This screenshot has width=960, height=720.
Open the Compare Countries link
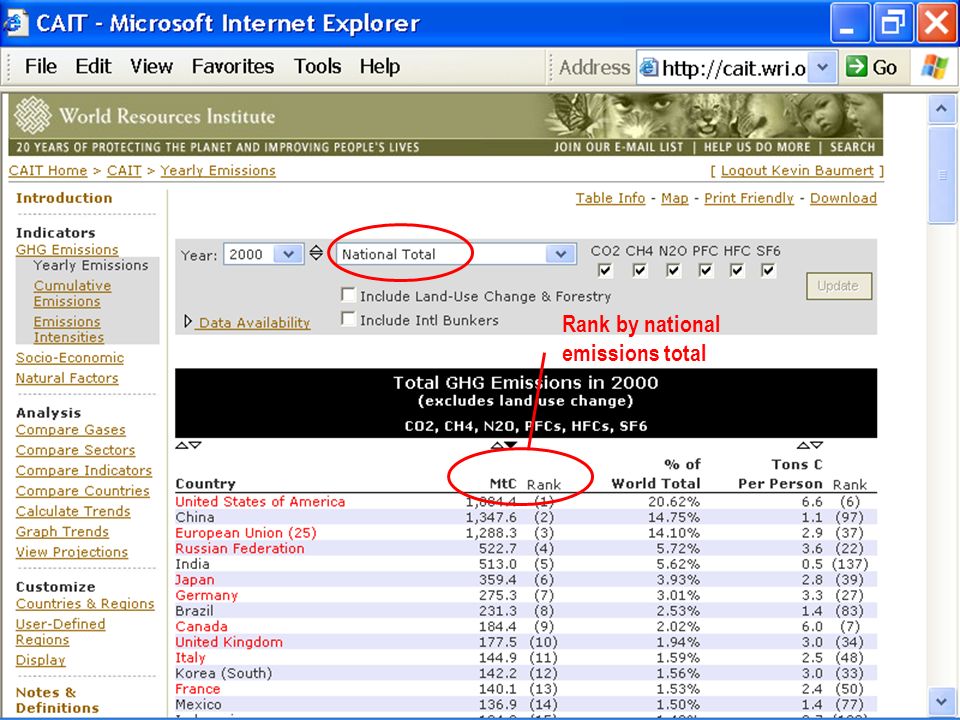click(x=83, y=491)
